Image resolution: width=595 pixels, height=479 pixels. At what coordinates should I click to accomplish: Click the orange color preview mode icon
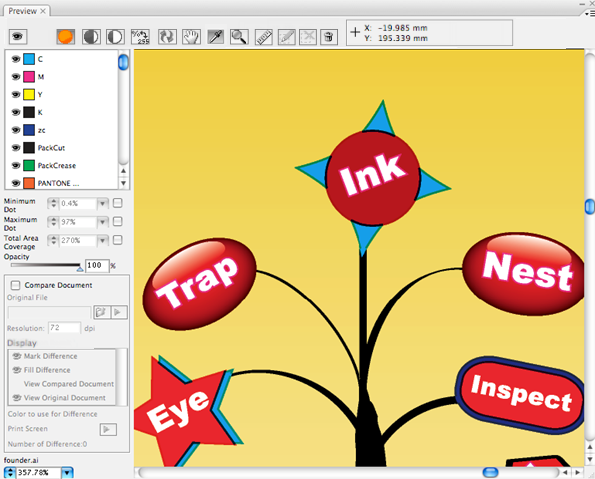[x=65, y=37]
